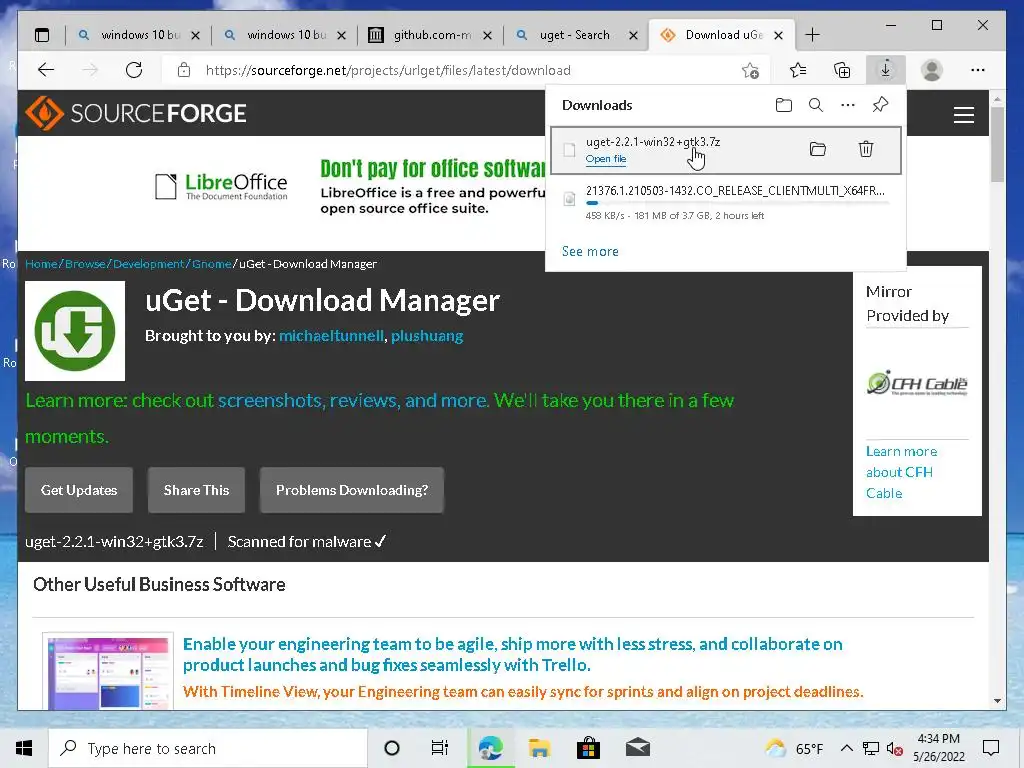
Task: Click 'Open file' for uget download
Action: click(x=605, y=159)
